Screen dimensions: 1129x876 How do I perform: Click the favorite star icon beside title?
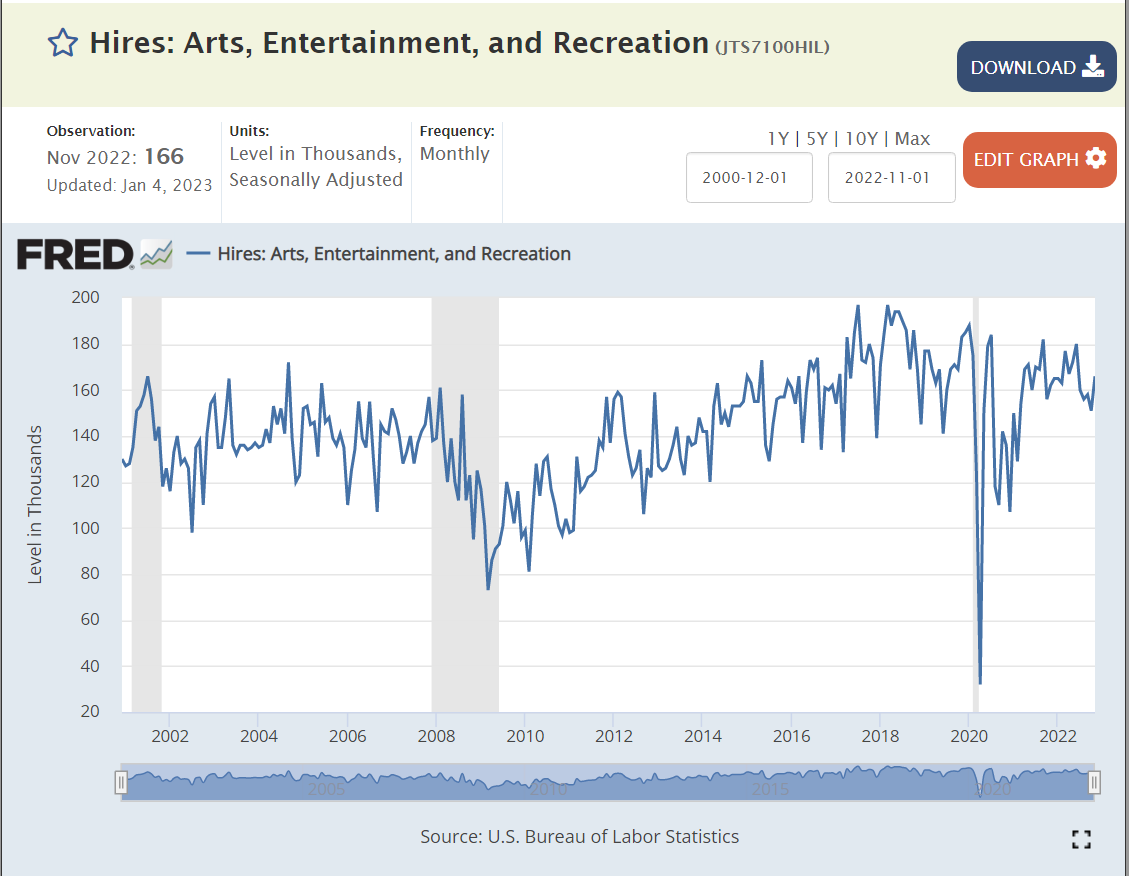tap(63, 43)
